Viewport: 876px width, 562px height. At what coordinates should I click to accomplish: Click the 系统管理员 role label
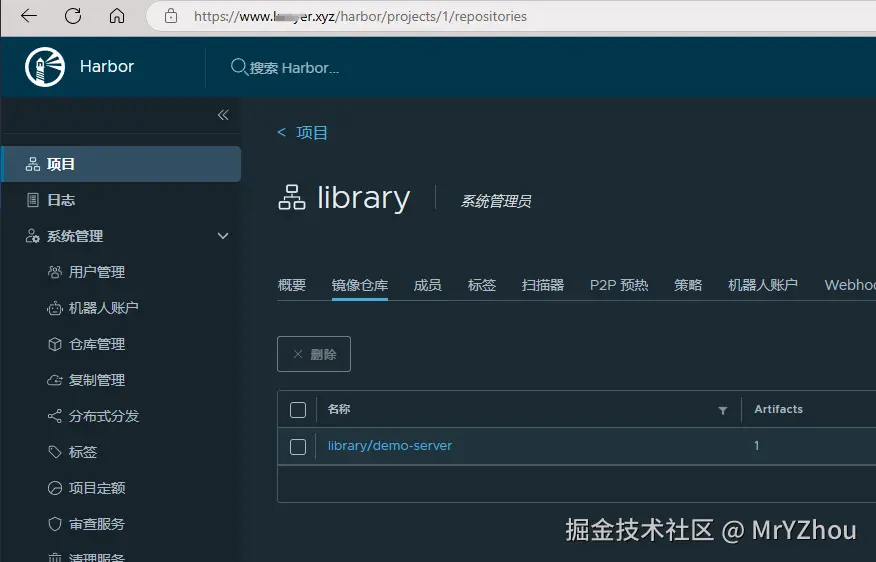tap(496, 201)
